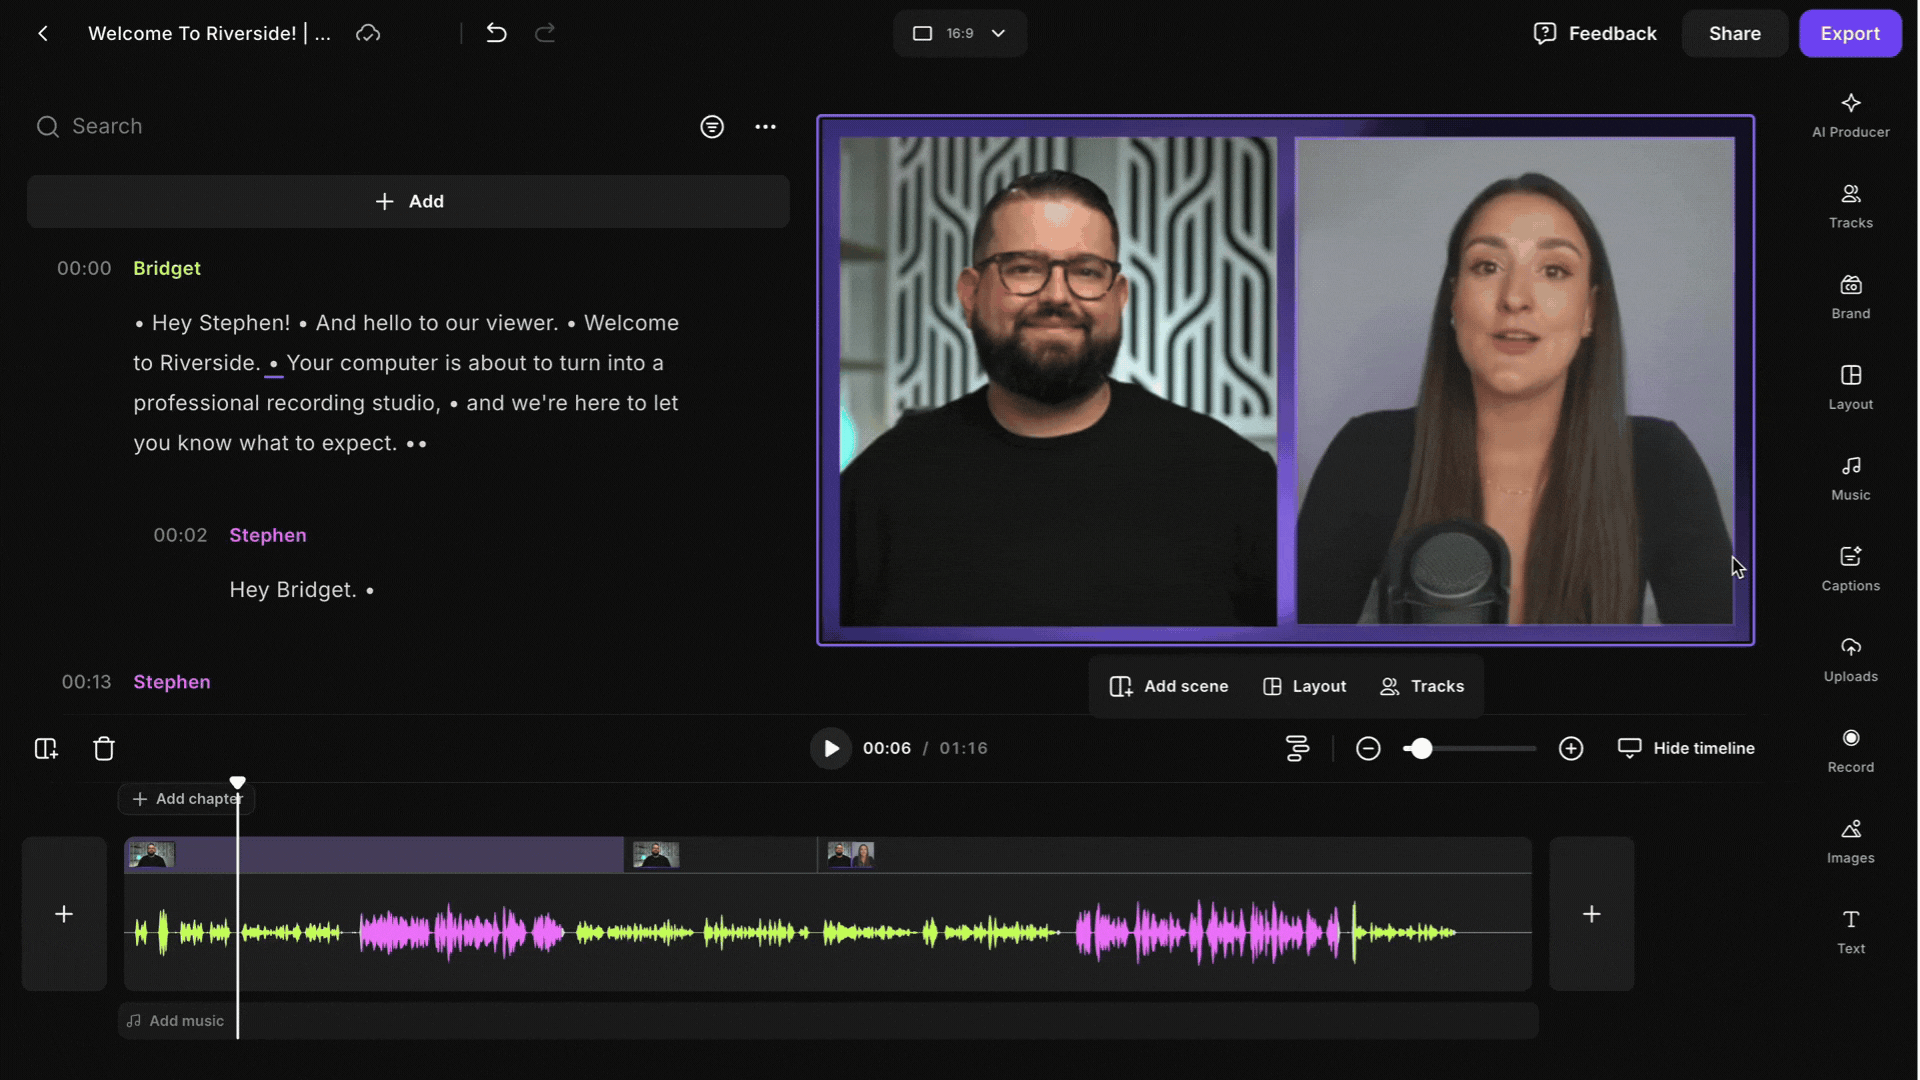Click the undo arrow
The width and height of the screenshot is (1920, 1080).
coord(496,33)
